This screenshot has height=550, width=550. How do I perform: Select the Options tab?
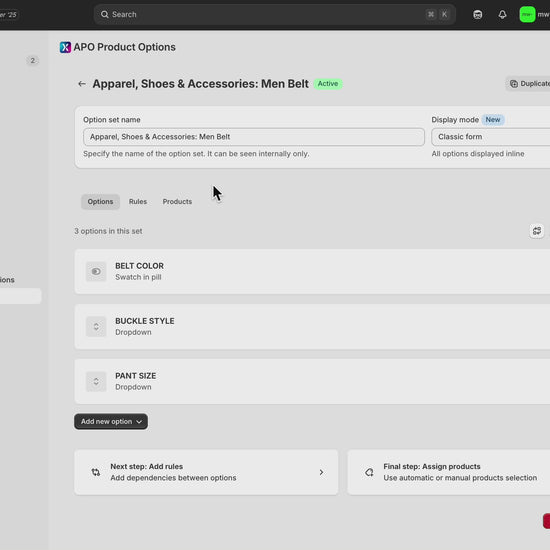(100, 202)
